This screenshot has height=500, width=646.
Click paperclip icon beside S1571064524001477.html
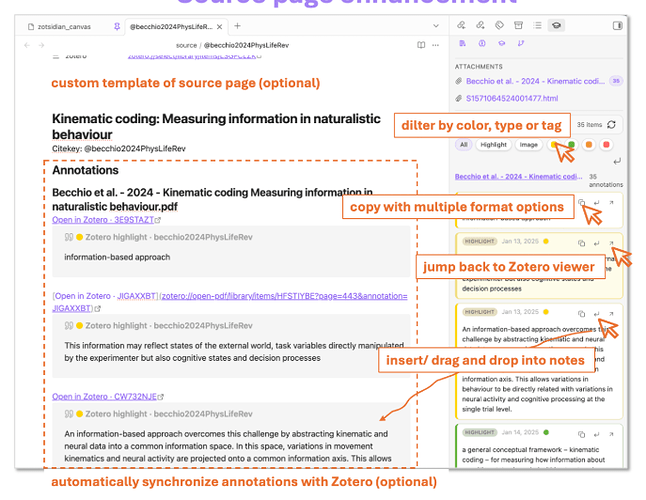point(459,98)
